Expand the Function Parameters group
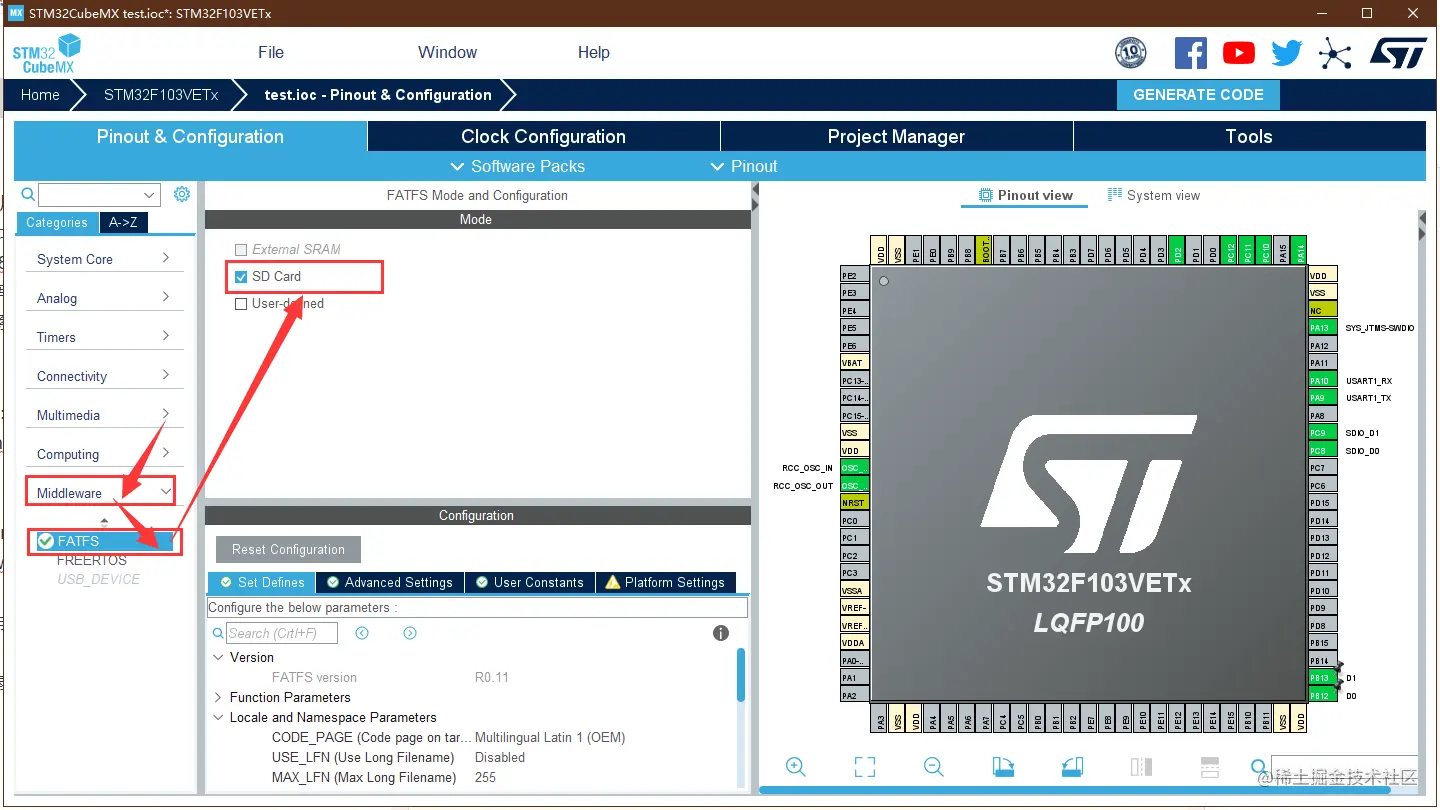The height and width of the screenshot is (810, 1440). (219, 697)
